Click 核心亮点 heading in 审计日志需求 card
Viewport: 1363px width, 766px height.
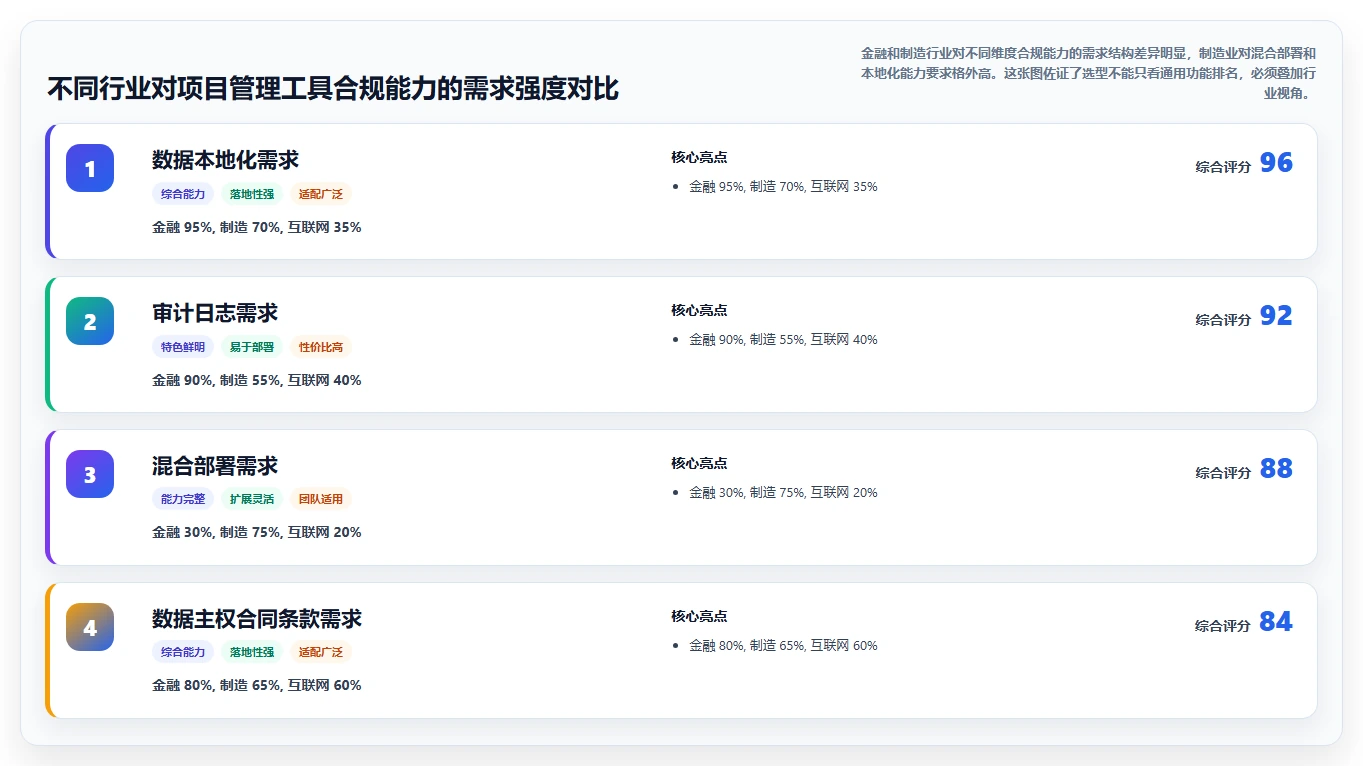tap(699, 310)
